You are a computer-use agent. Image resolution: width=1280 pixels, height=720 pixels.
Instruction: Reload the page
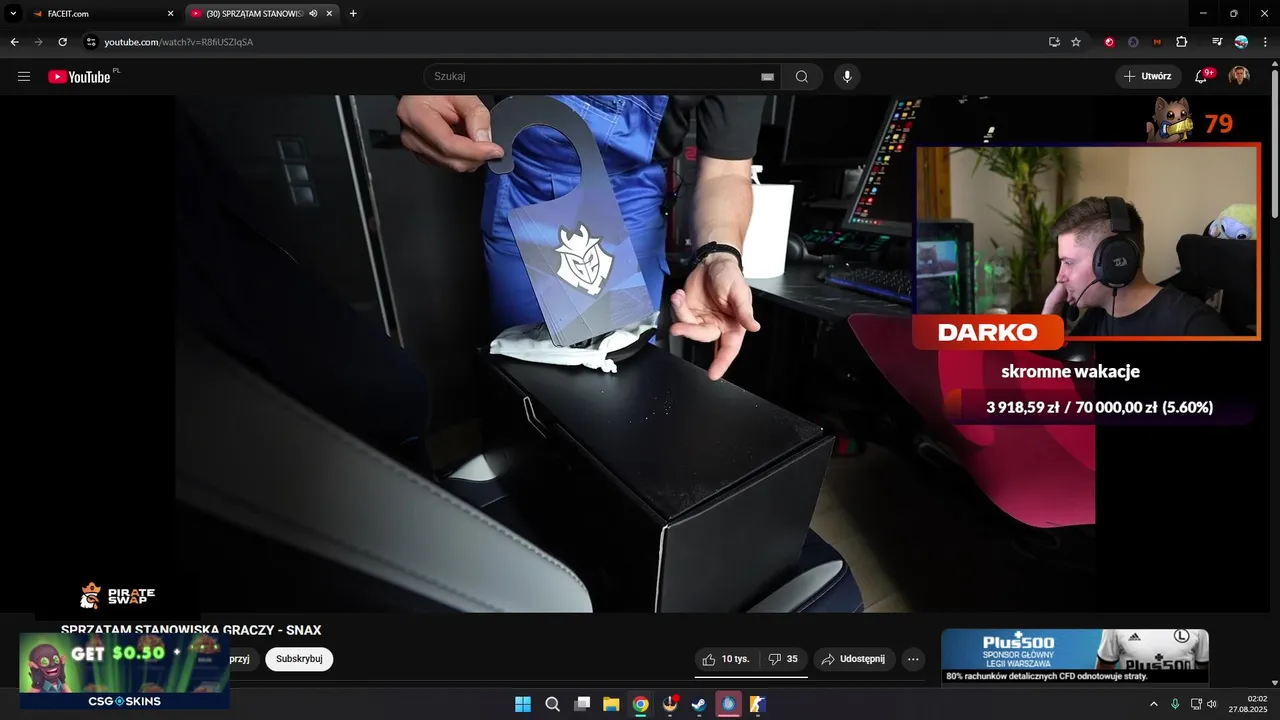(62, 42)
